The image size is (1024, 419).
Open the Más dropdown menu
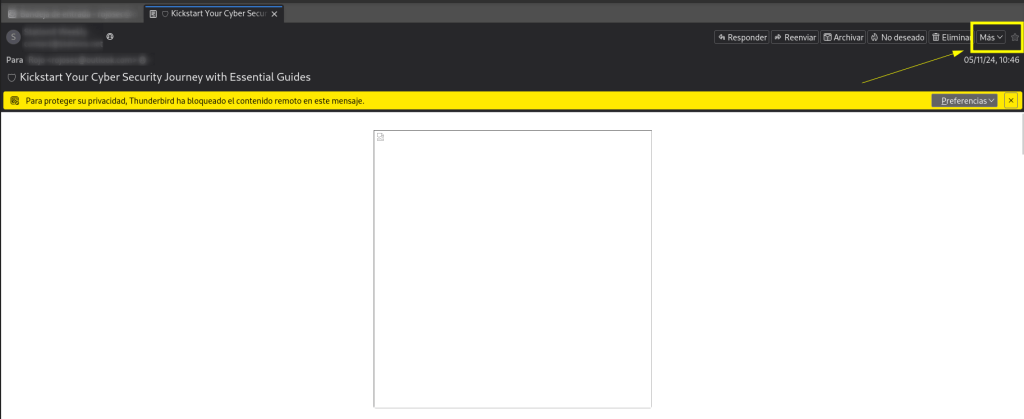pyautogui.click(x=991, y=37)
